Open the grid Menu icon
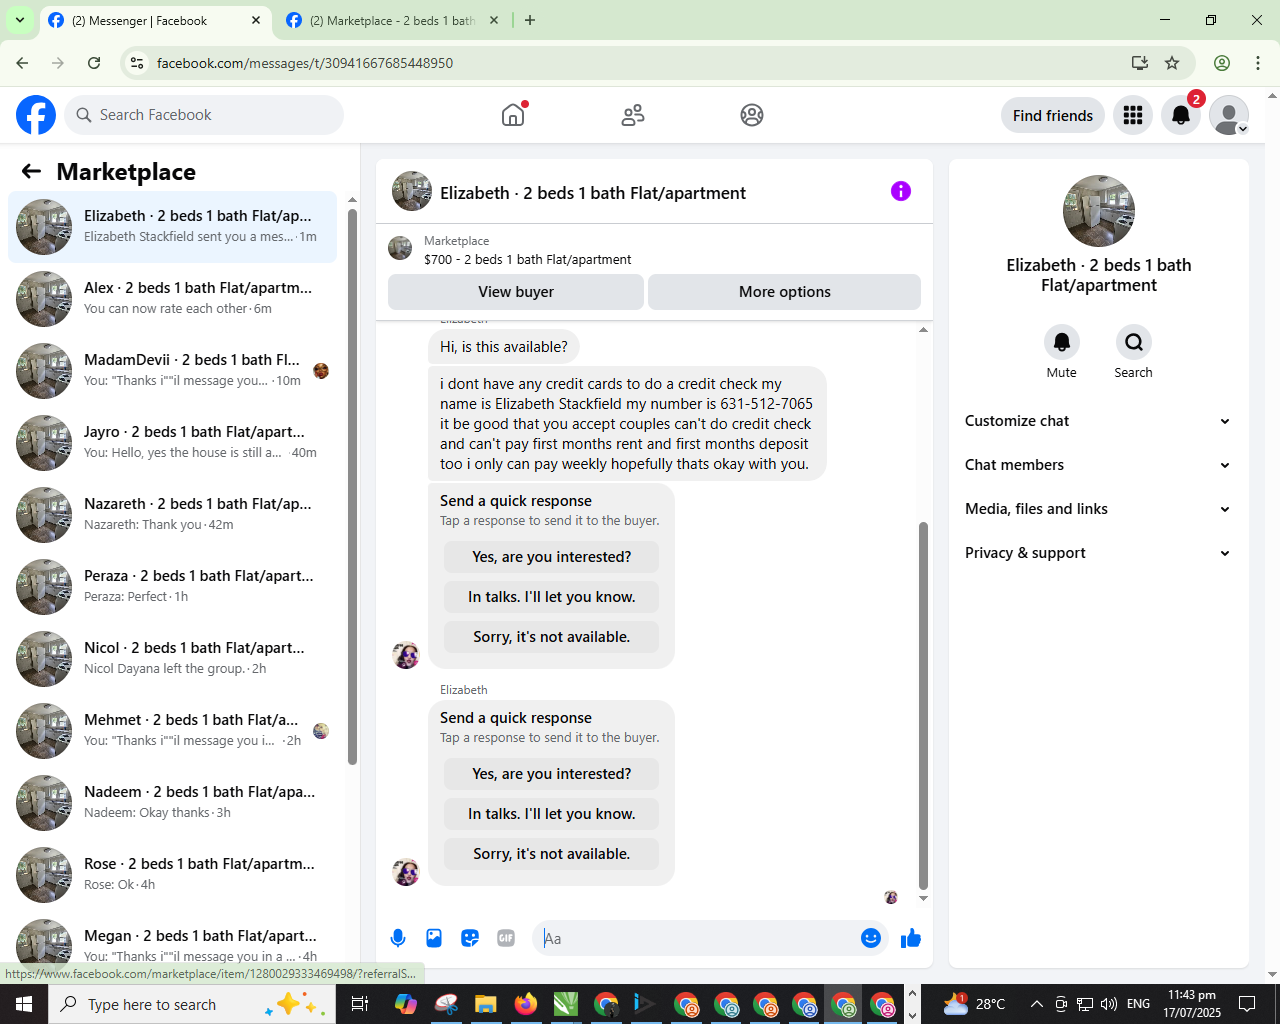1280x1024 pixels. click(x=1133, y=115)
